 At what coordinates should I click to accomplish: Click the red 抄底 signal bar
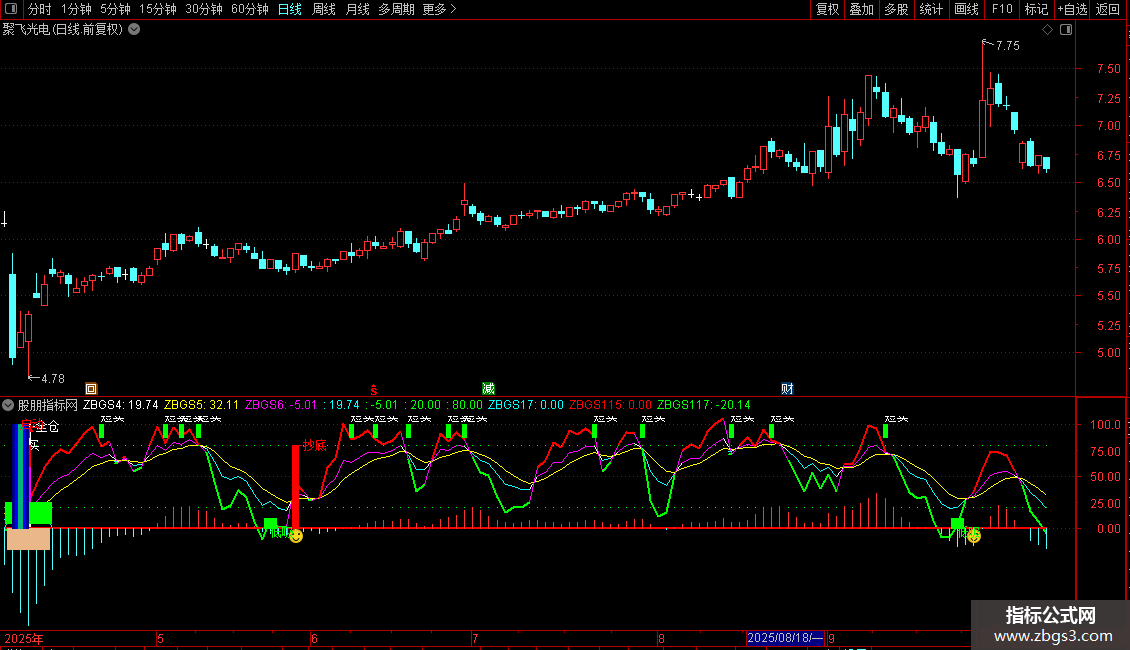point(295,486)
